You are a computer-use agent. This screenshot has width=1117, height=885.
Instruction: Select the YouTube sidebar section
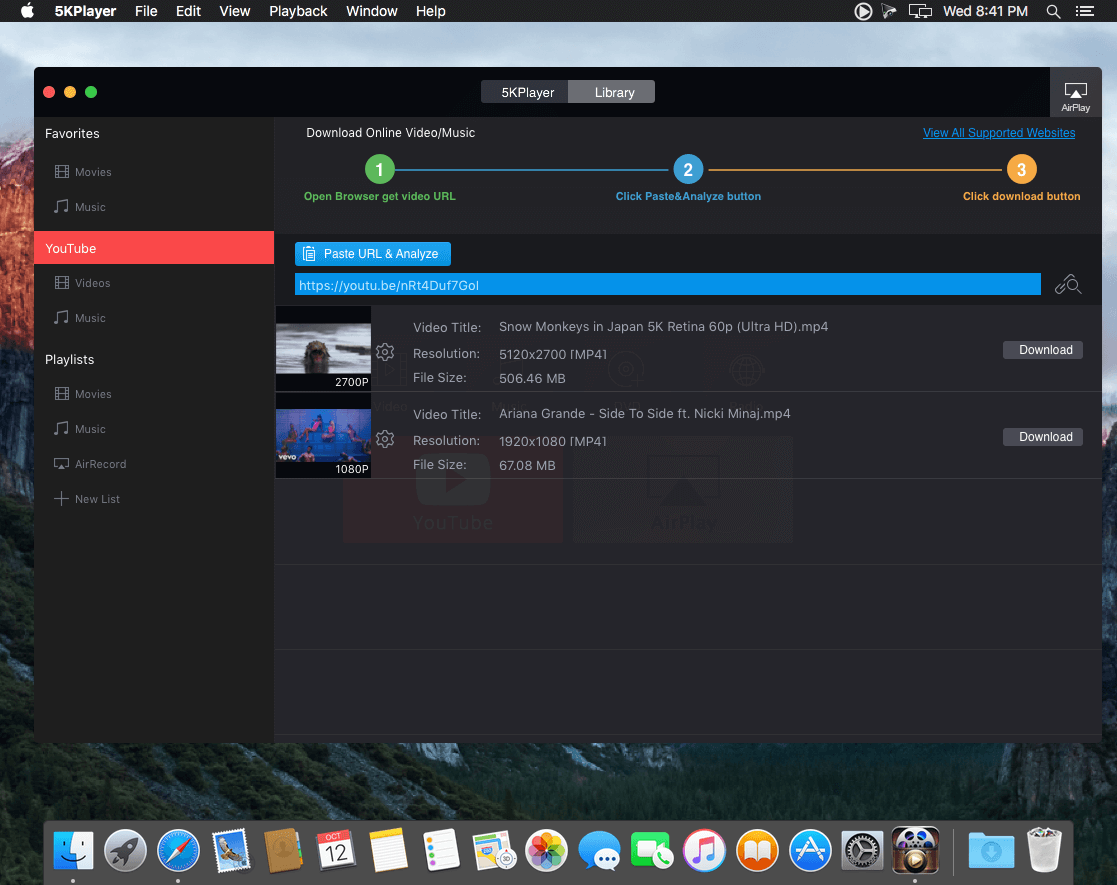click(x=154, y=248)
